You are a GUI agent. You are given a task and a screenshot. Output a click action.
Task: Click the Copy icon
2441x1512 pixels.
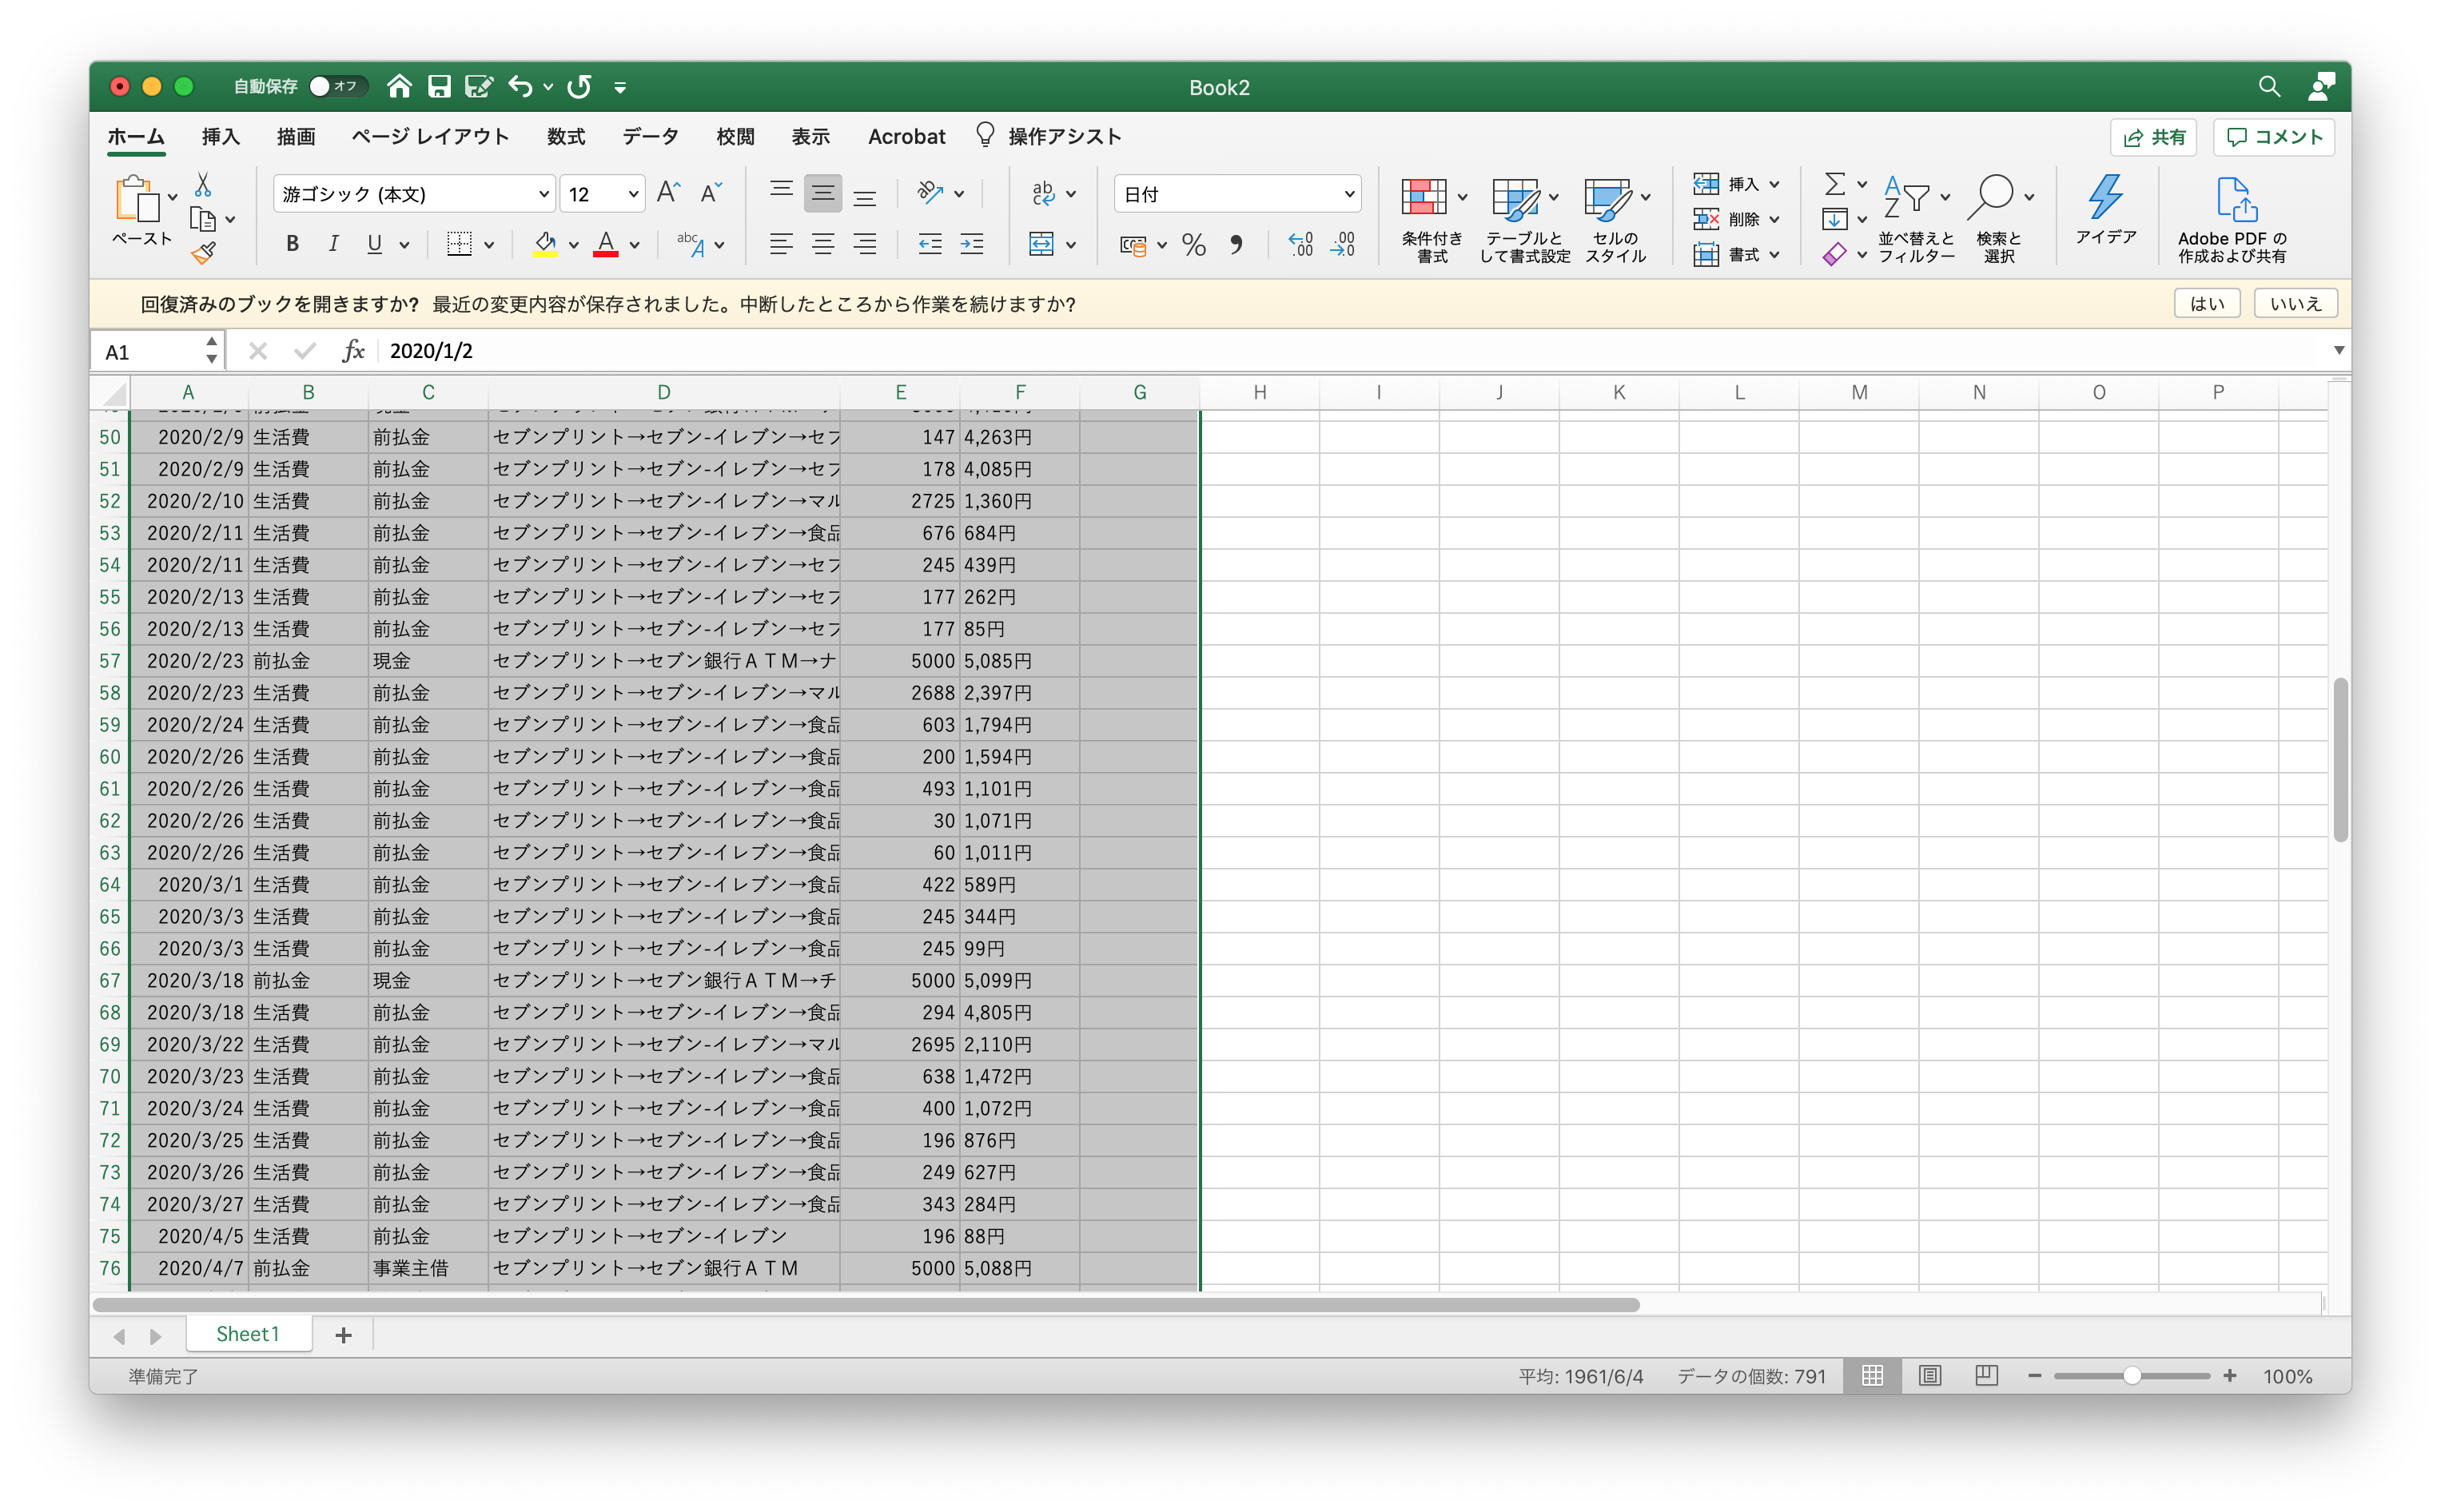203,219
